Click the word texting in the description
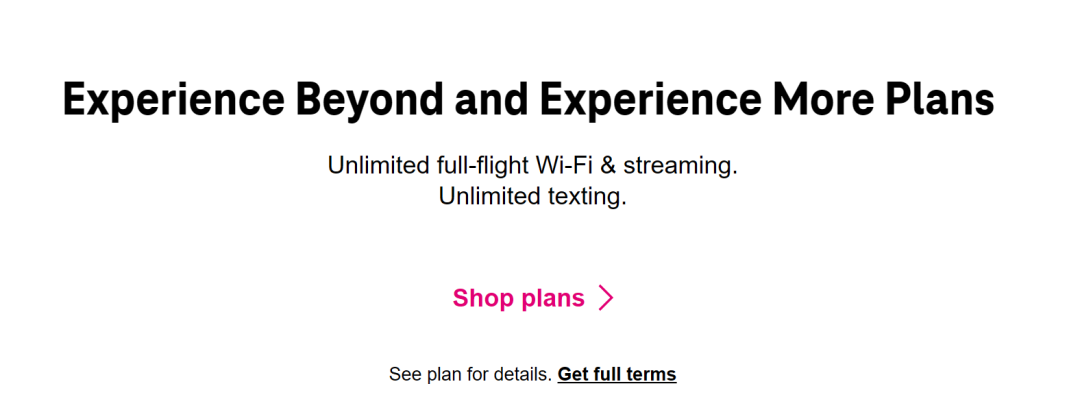This screenshot has height=408, width=1080. pyautogui.click(x=582, y=197)
